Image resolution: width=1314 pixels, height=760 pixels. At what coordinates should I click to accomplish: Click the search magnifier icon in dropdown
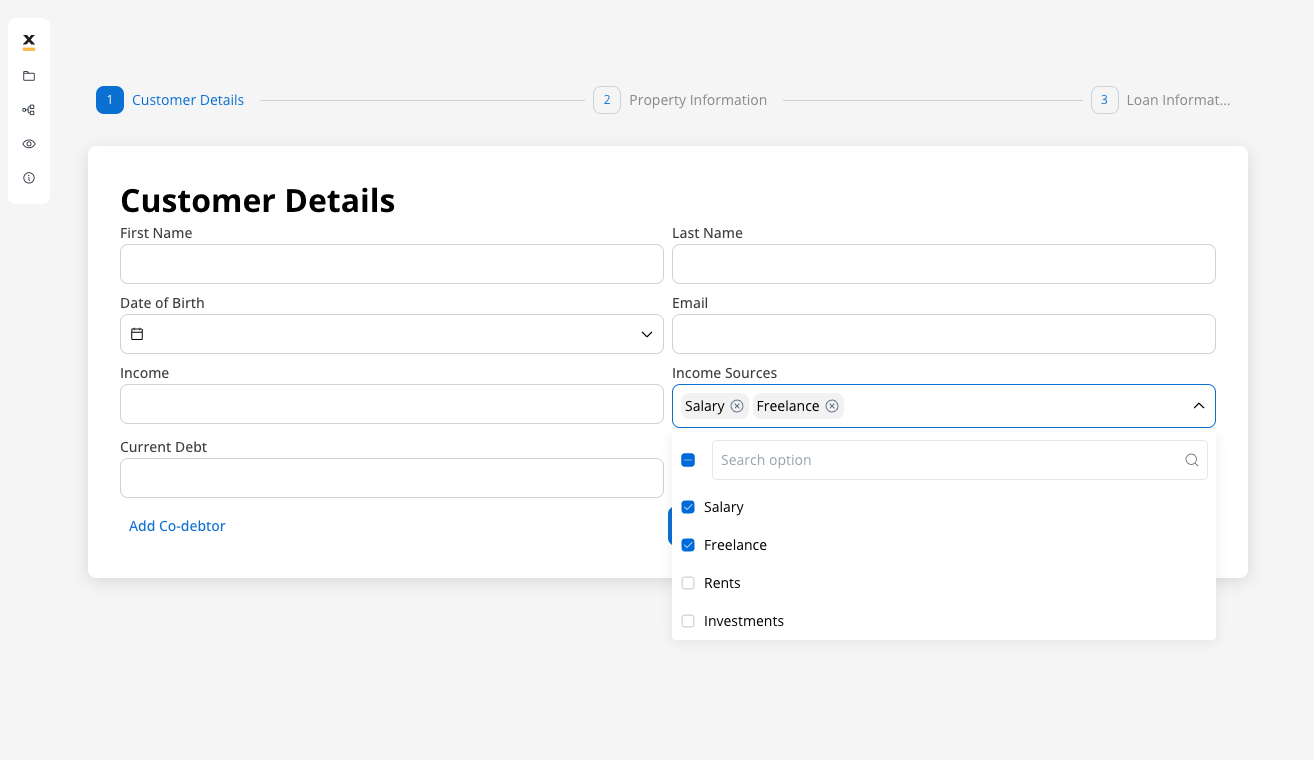[x=1191, y=460]
